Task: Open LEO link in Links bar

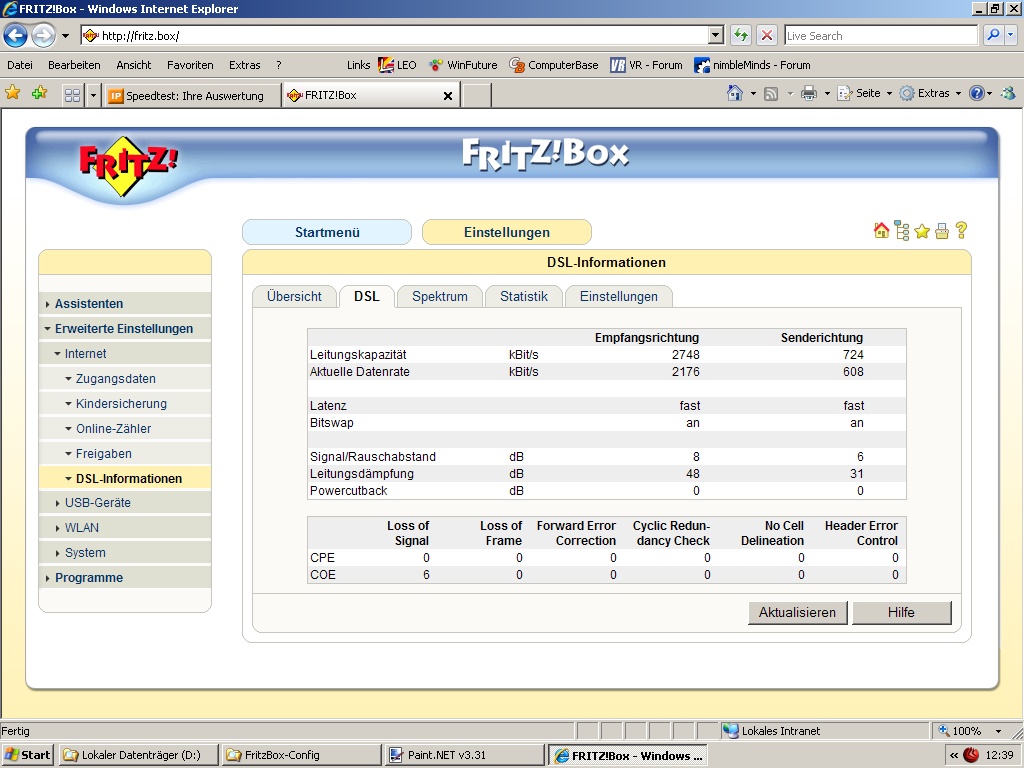Action: point(397,65)
